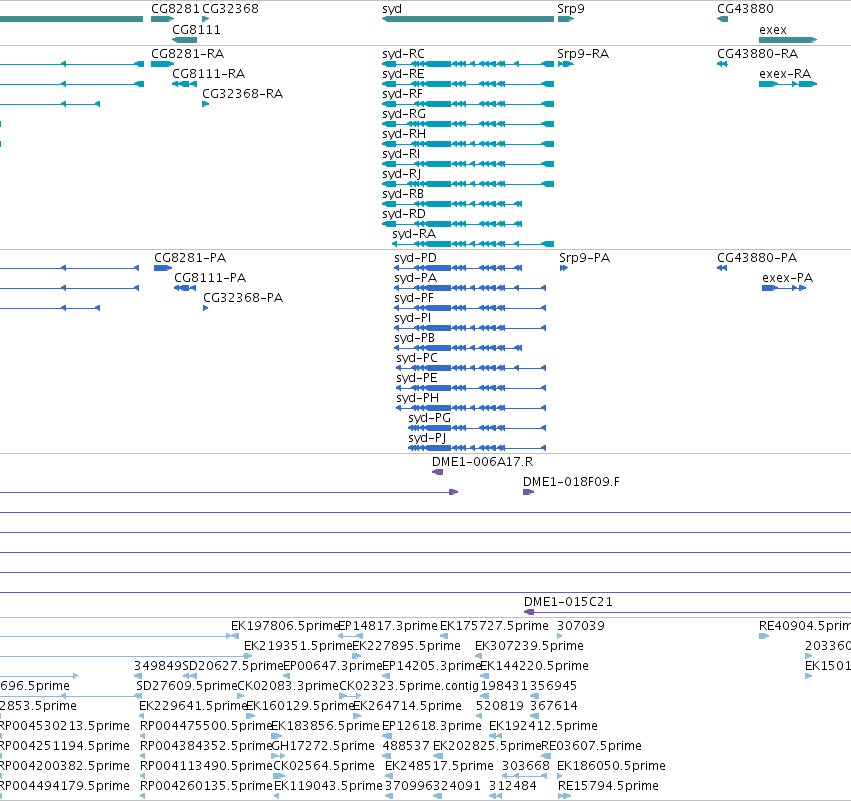Screen dimensions: 851x801
Task: Click the CG43880-PA protein label
Action: click(x=757, y=258)
